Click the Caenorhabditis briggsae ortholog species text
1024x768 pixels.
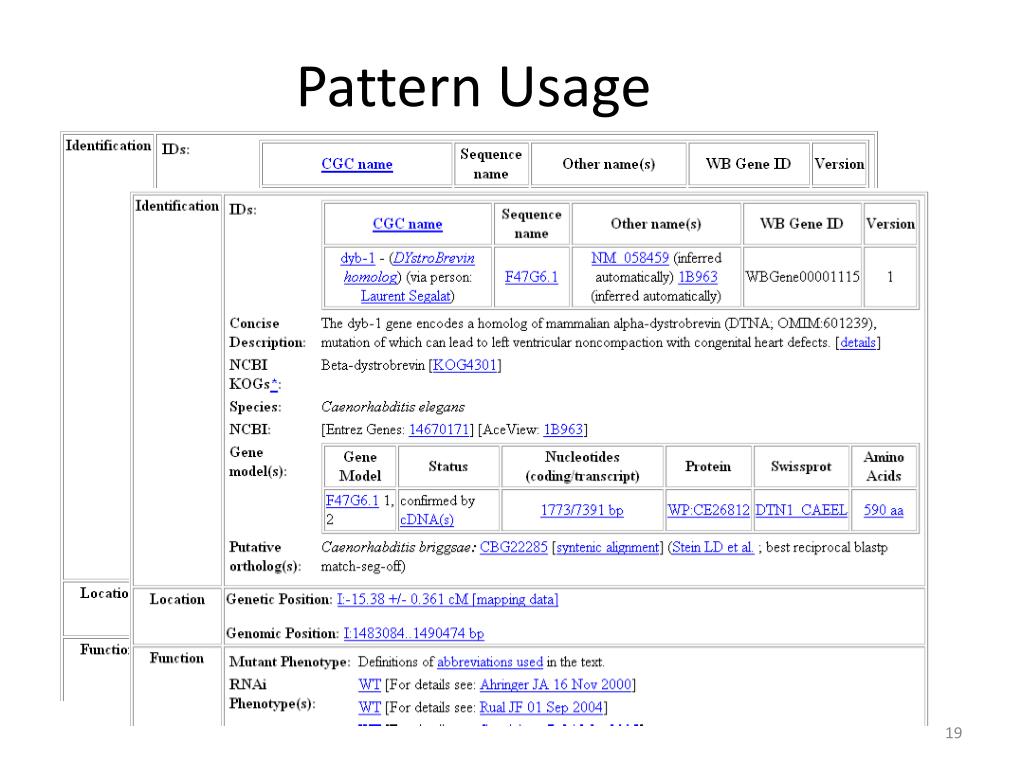(398, 547)
